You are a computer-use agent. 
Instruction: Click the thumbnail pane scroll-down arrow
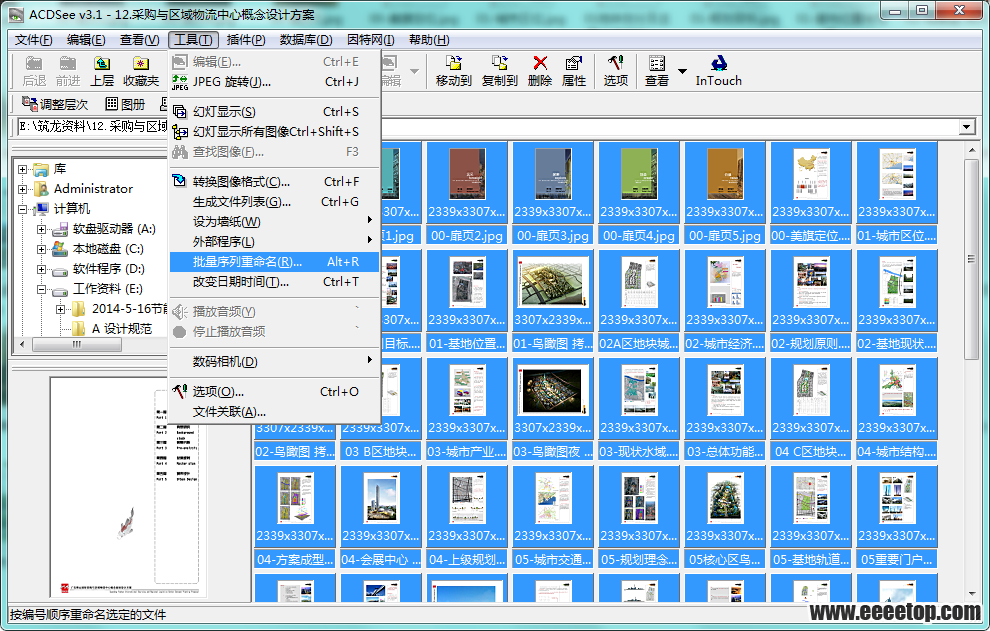(x=972, y=594)
